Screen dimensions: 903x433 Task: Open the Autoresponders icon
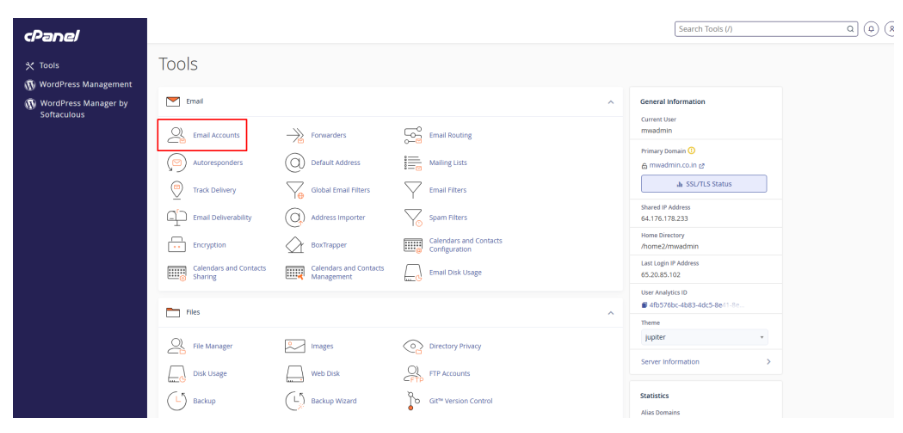click(176, 163)
